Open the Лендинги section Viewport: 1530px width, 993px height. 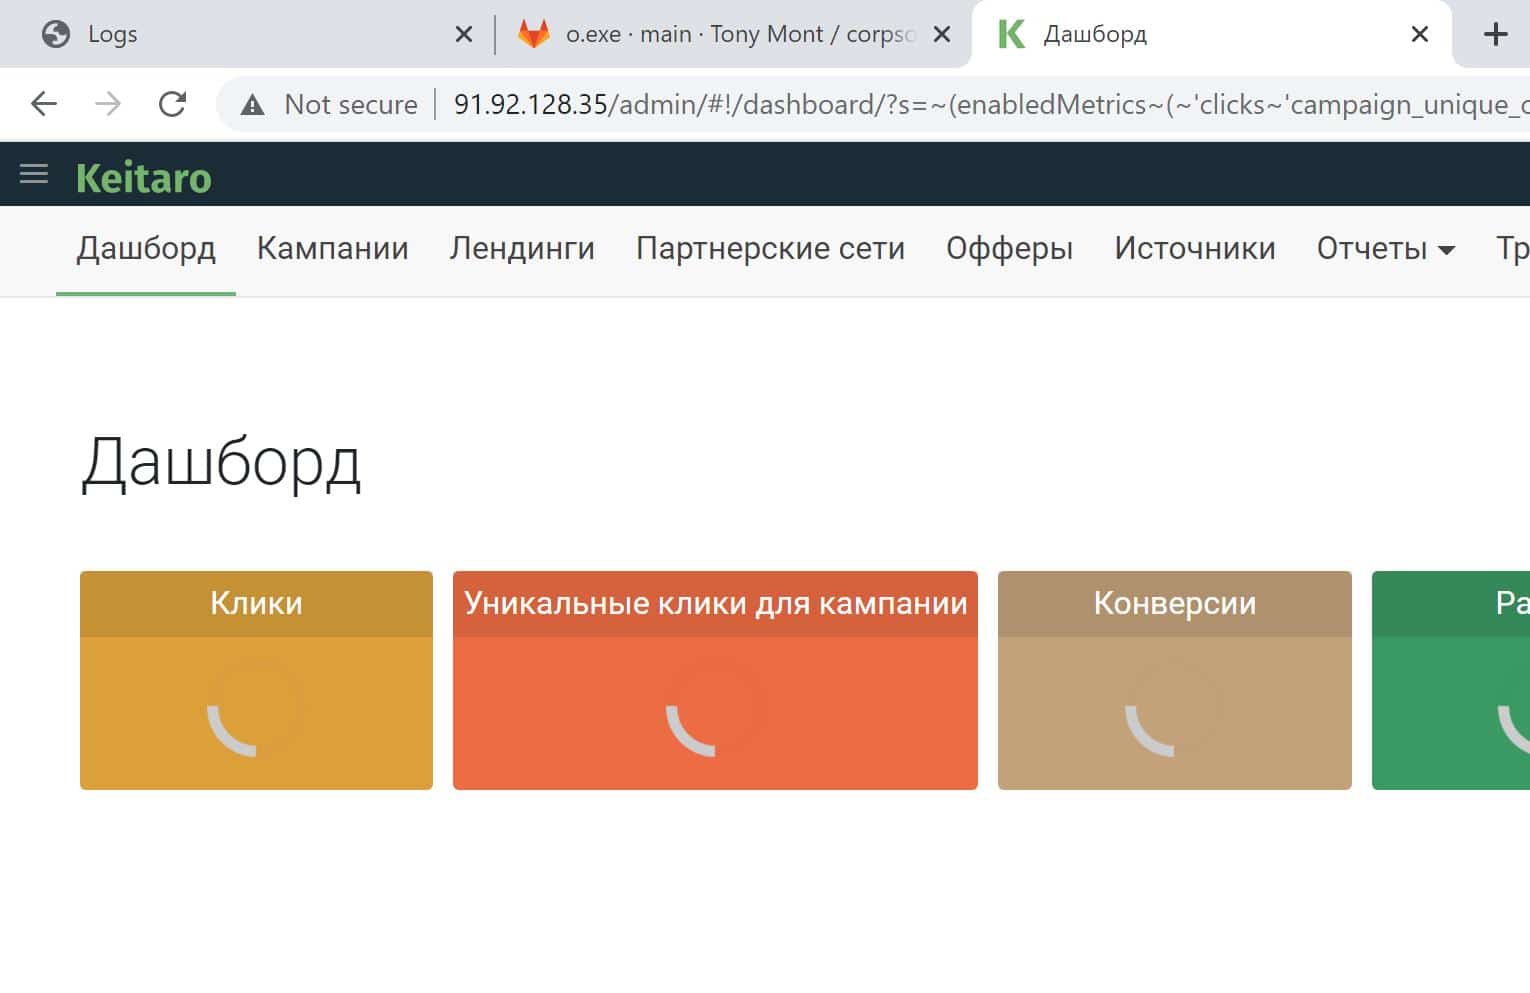522,248
